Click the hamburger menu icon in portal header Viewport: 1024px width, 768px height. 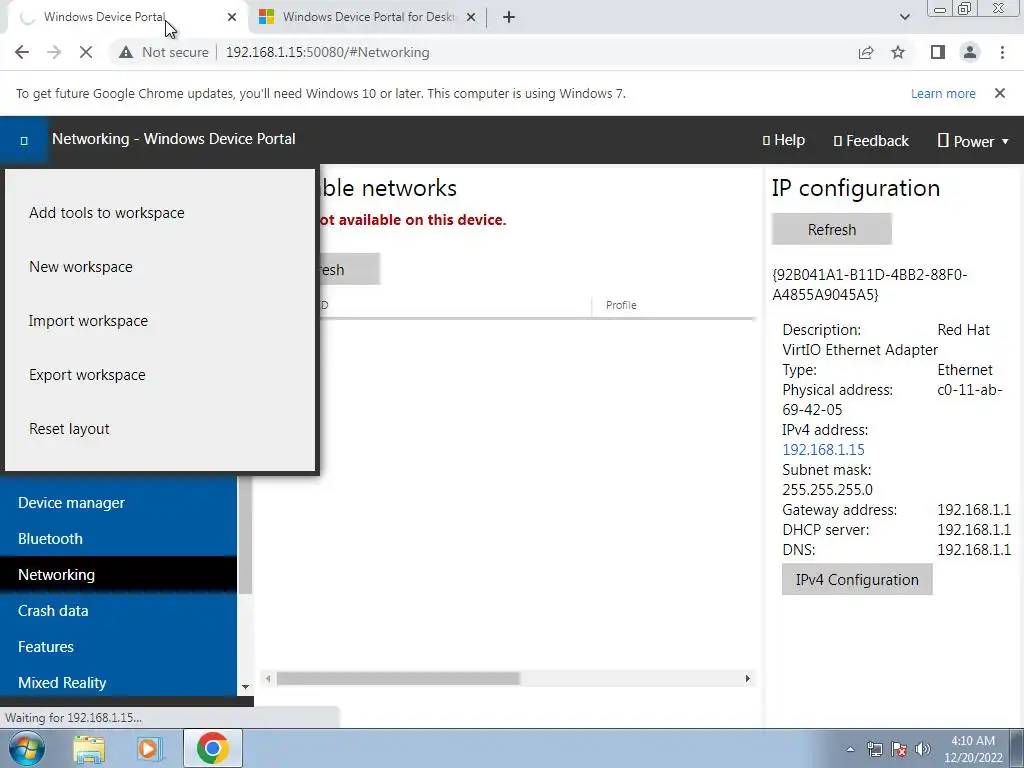click(x=24, y=140)
